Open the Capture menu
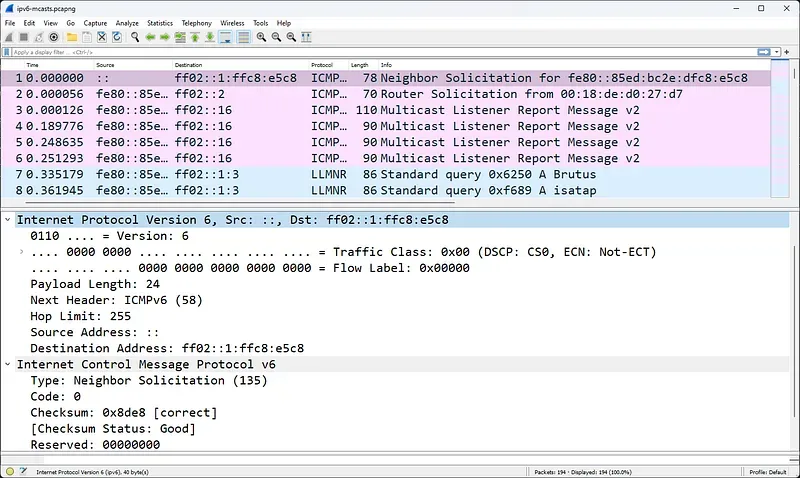This screenshot has width=800, height=478. (95, 23)
